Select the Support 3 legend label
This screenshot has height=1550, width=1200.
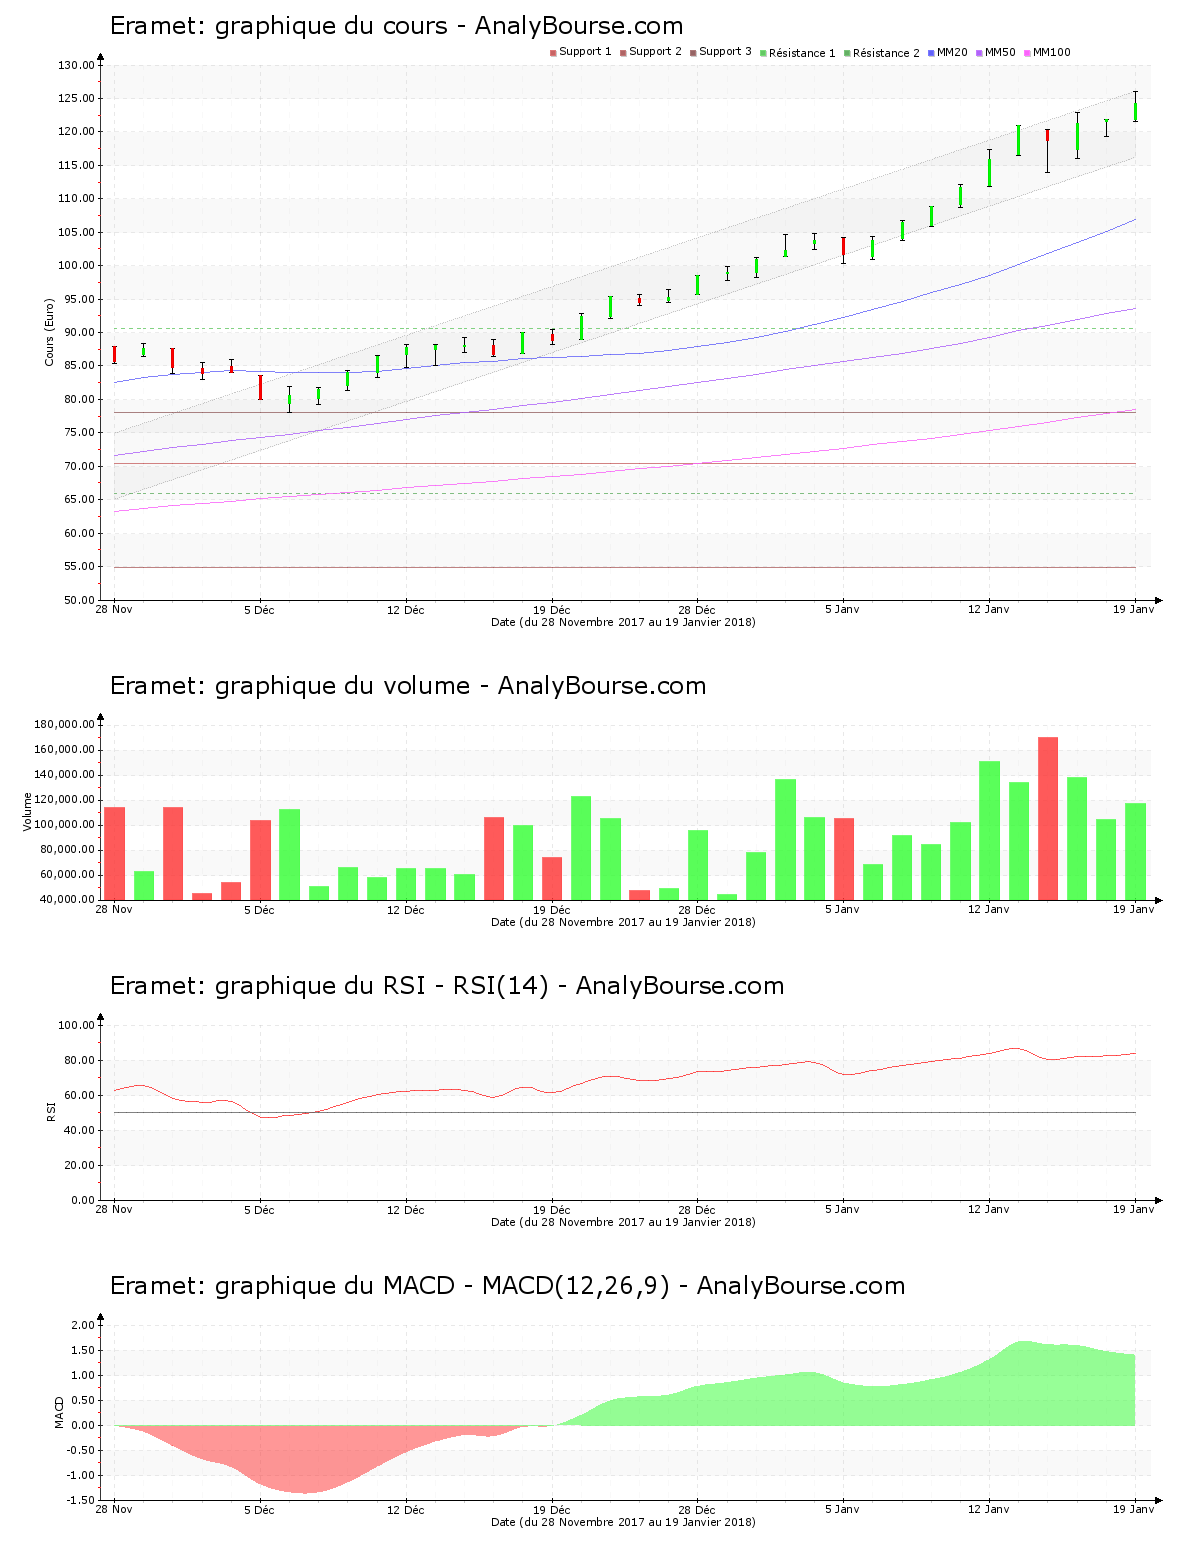point(725,52)
